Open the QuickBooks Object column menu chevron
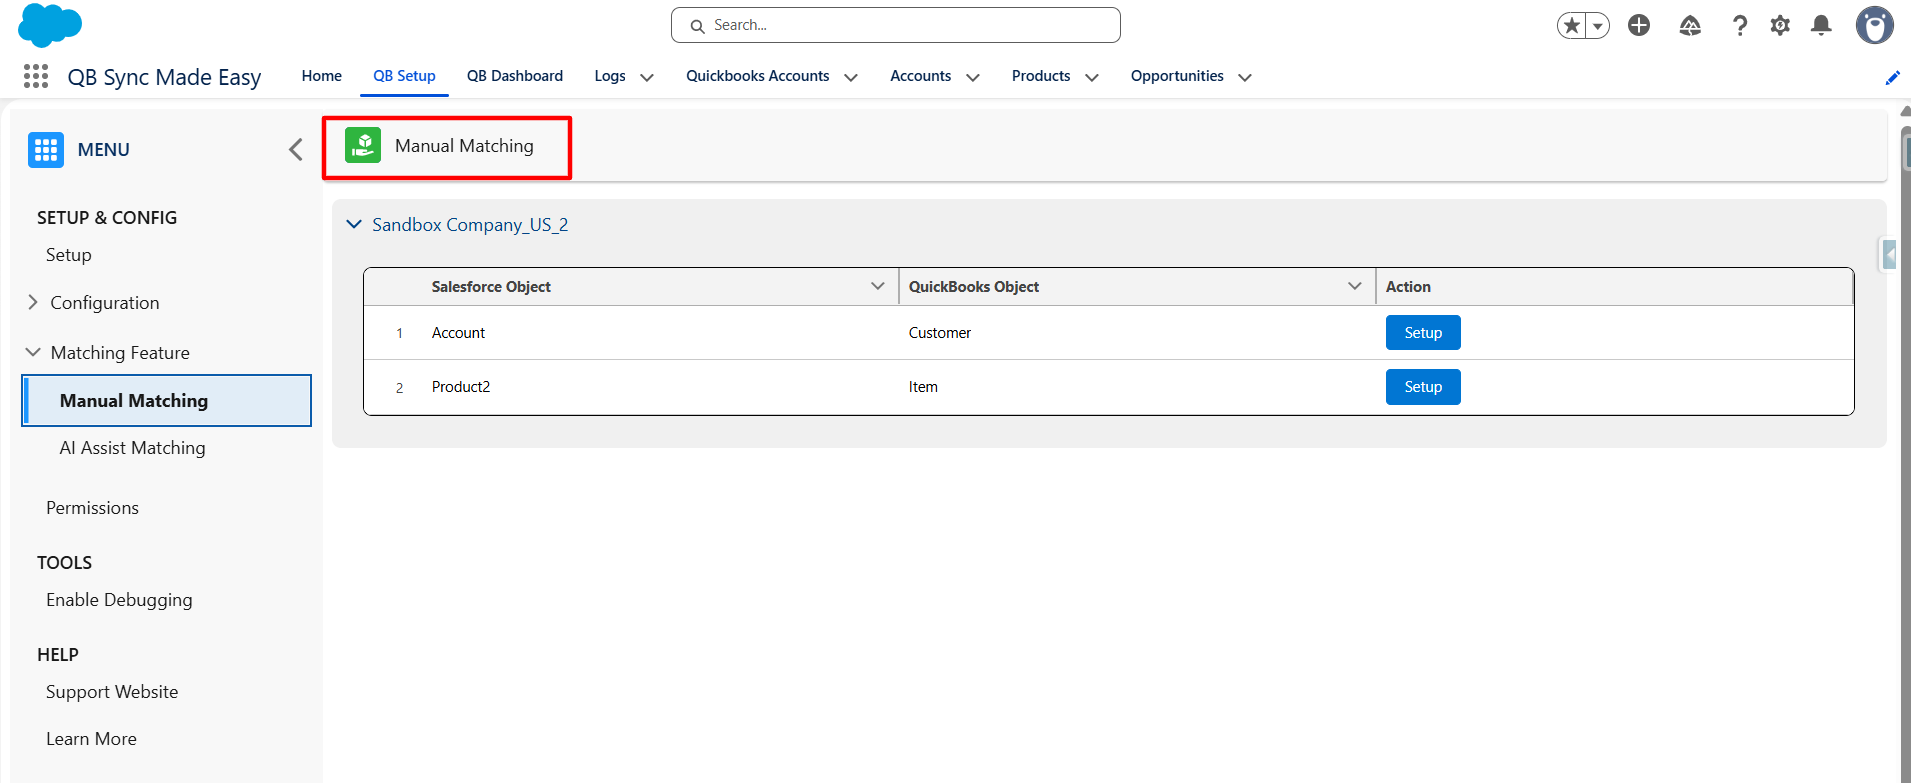Image resolution: width=1911 pixels, height=783 pixels. coord(1355,286)
